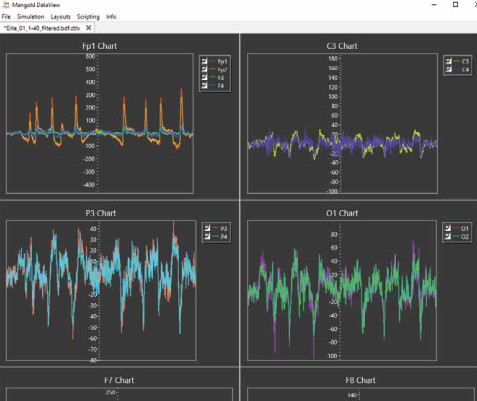The height and width of the screenshot is (401, 477).
Task: Maximize the Mangold DataView window
Action: pyautogui.click(x=455, y=5)
